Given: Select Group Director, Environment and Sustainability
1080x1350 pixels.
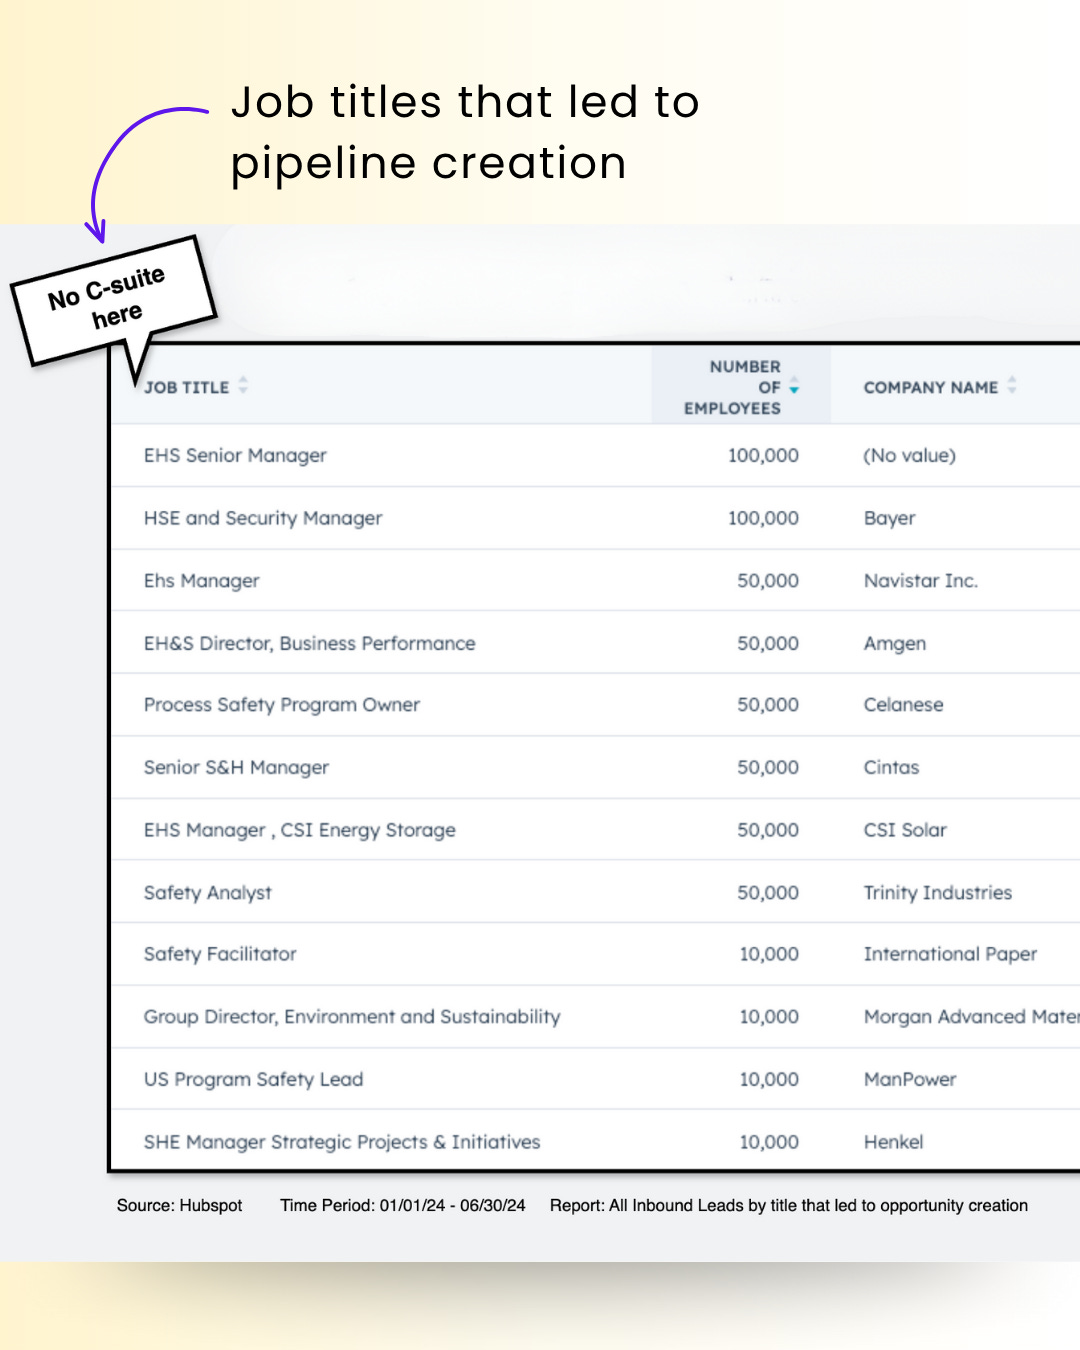Looking at the screenshot, I should click(352, 1017).
